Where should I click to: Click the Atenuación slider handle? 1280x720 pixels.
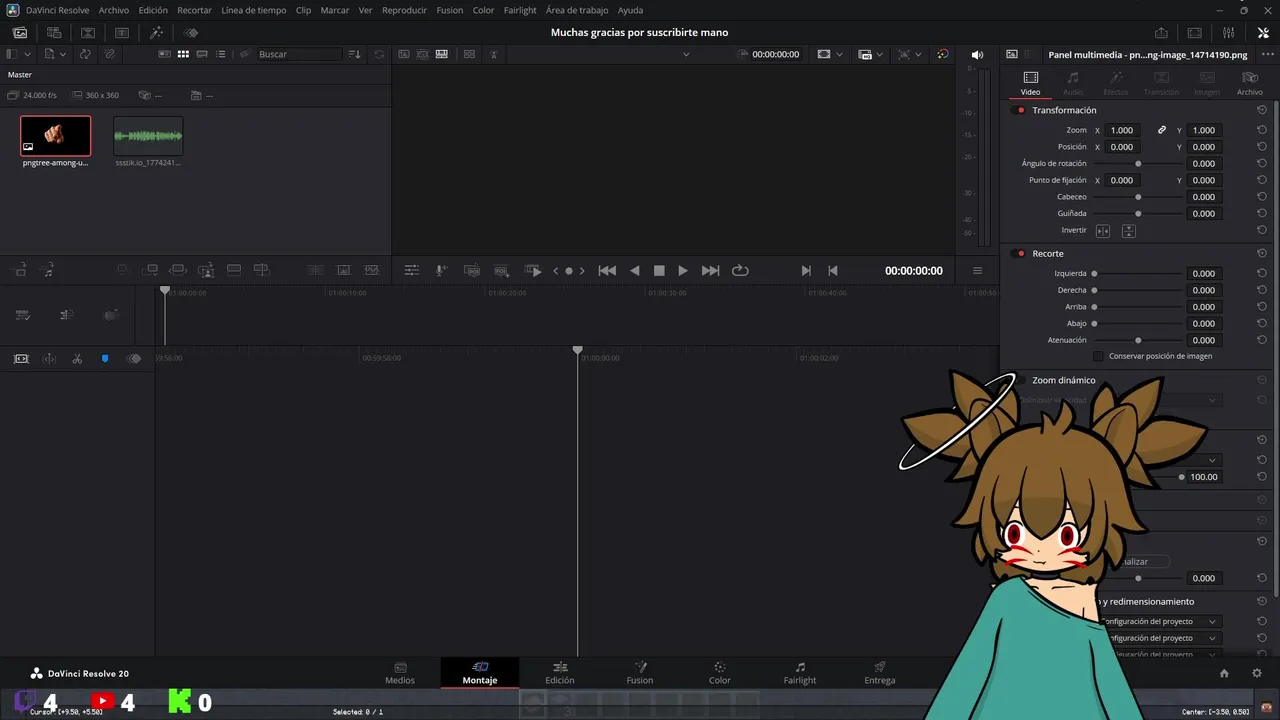[x=1138, y=340]
